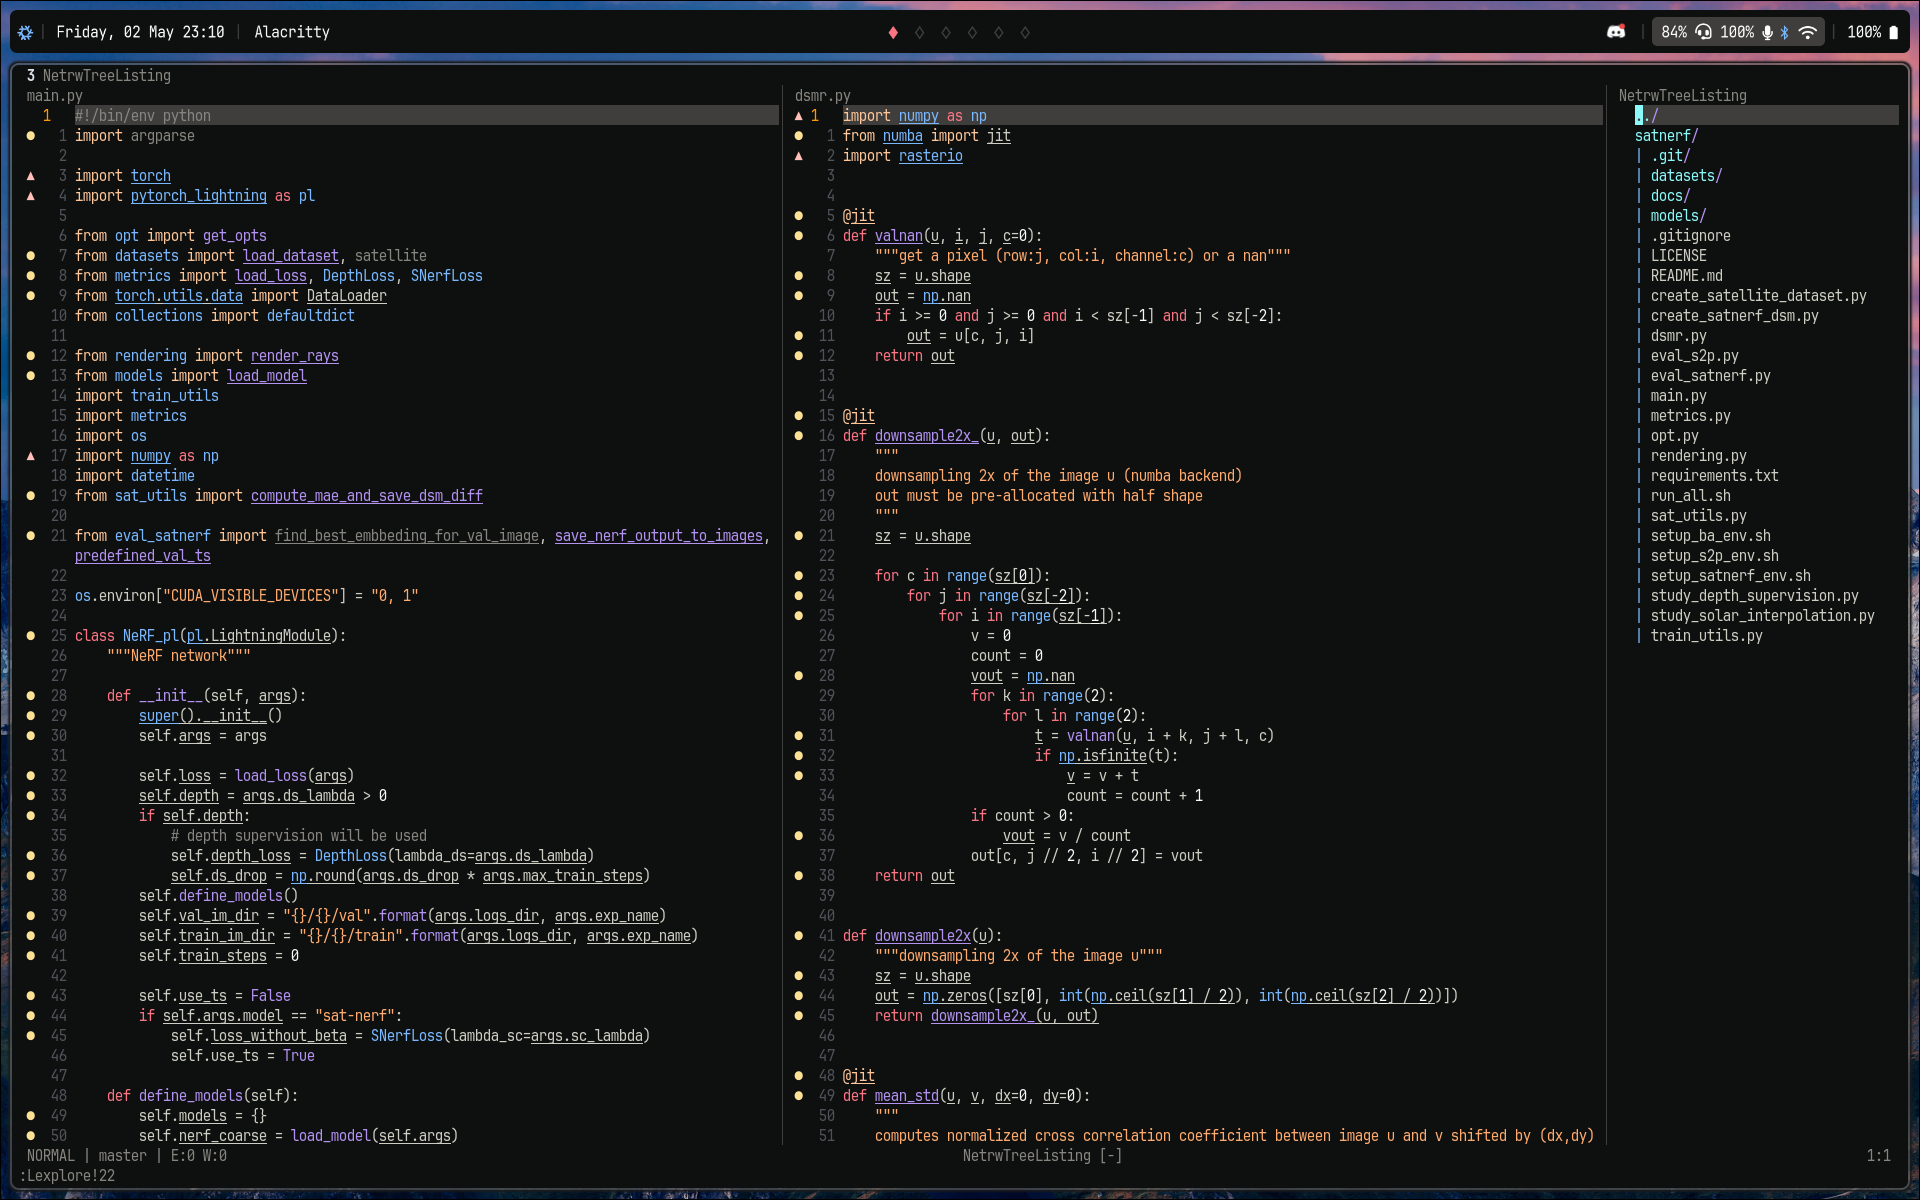Click the battery icon

pos(1893,32)
